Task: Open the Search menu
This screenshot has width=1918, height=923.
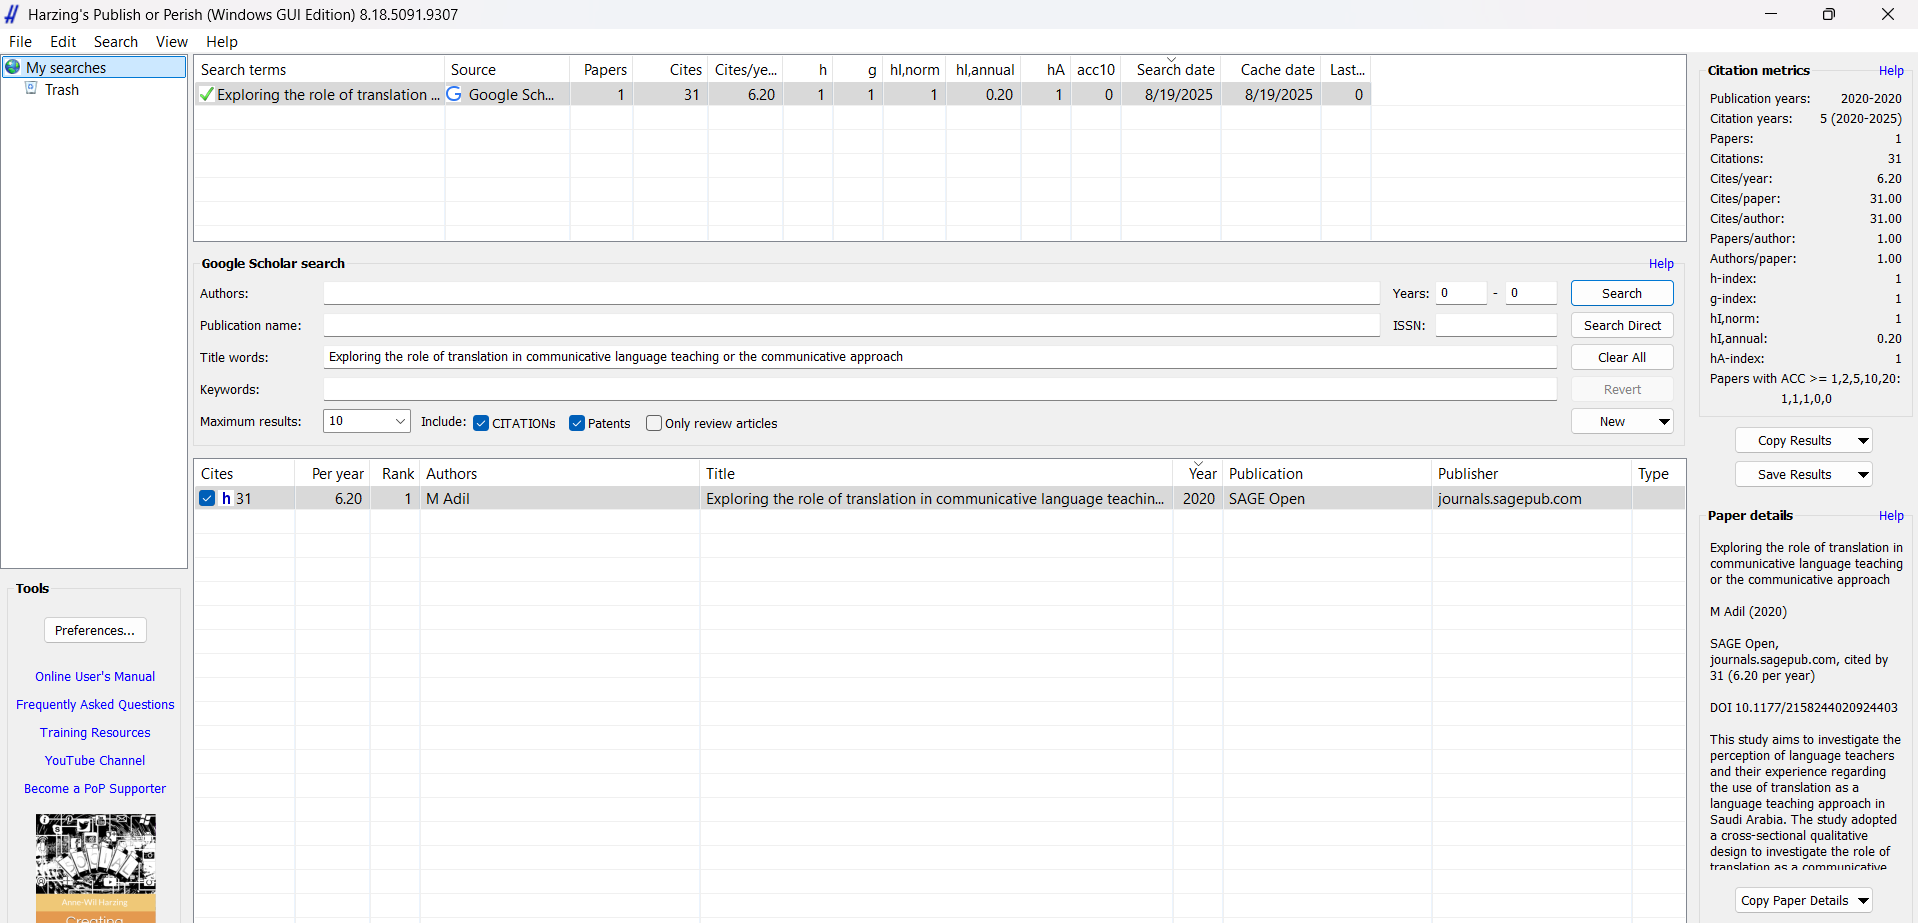Action: click(116, 41)
